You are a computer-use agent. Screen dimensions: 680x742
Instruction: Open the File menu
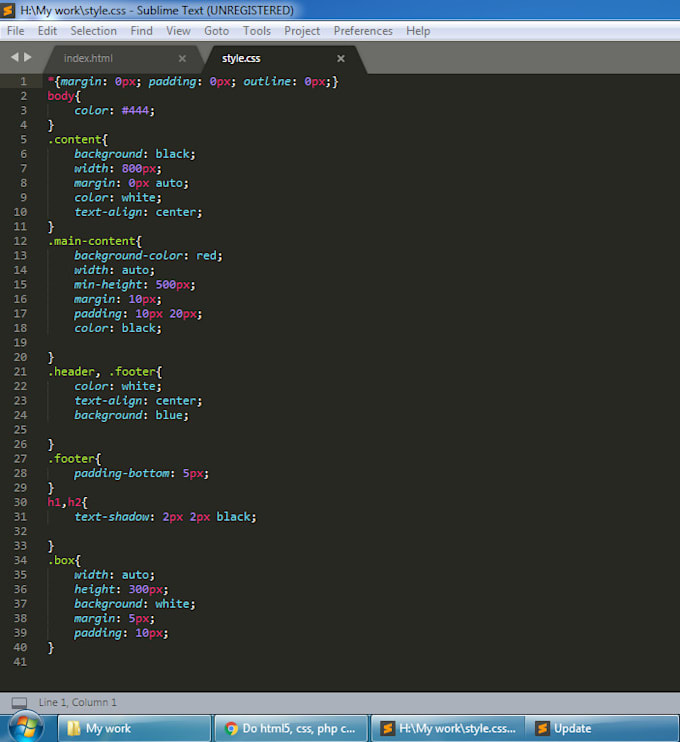pyautogui.click(x=15, y=31)
